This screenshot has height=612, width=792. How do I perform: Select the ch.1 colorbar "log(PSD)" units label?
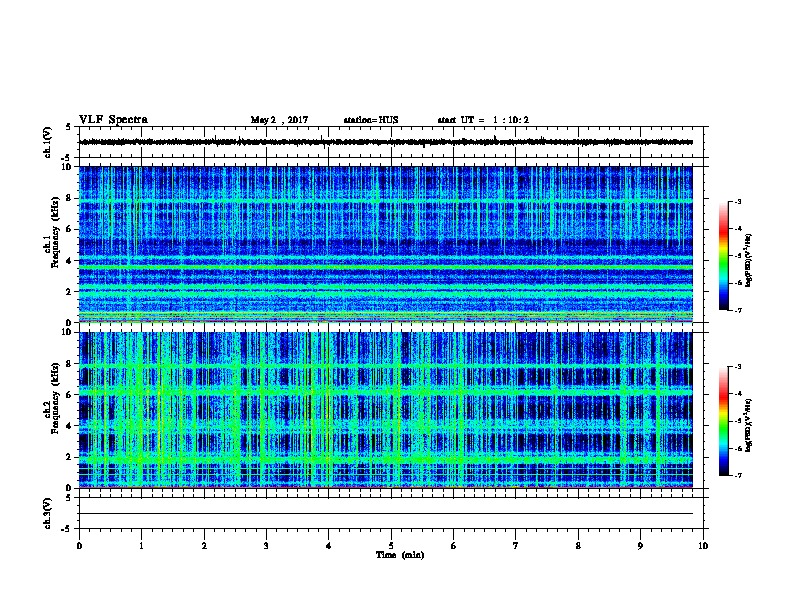749,260
